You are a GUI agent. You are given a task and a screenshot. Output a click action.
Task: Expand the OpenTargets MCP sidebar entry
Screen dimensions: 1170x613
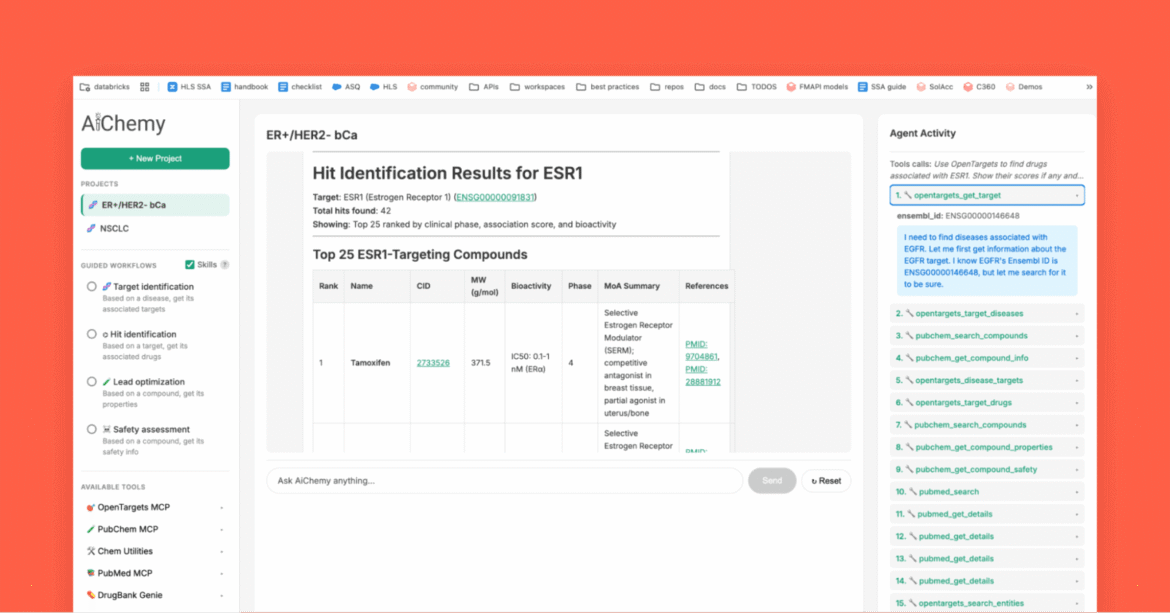(221, 507)
